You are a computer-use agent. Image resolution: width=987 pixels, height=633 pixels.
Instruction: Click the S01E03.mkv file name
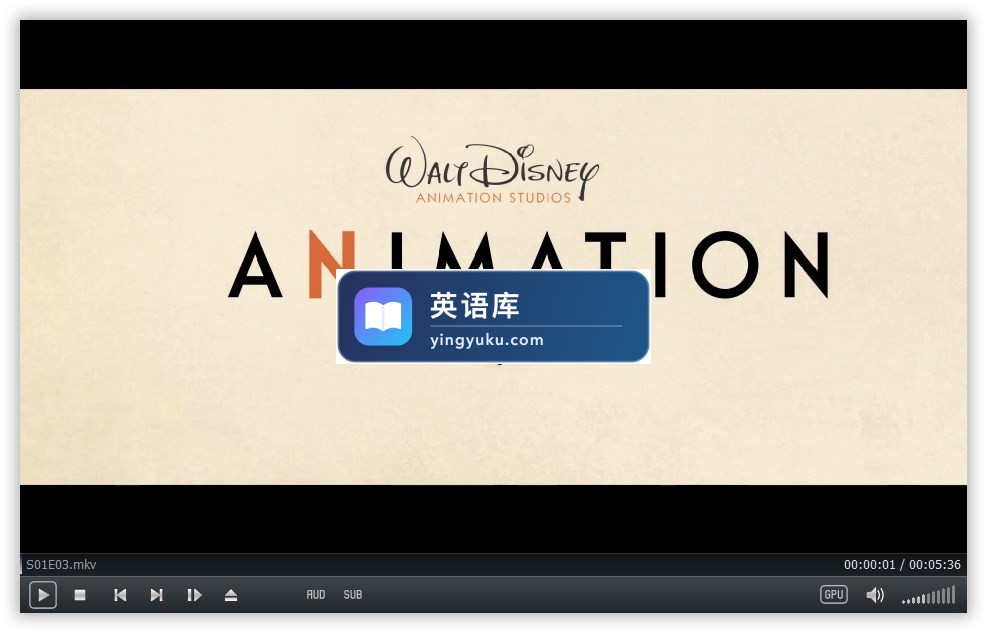click(x=61, y=564)
